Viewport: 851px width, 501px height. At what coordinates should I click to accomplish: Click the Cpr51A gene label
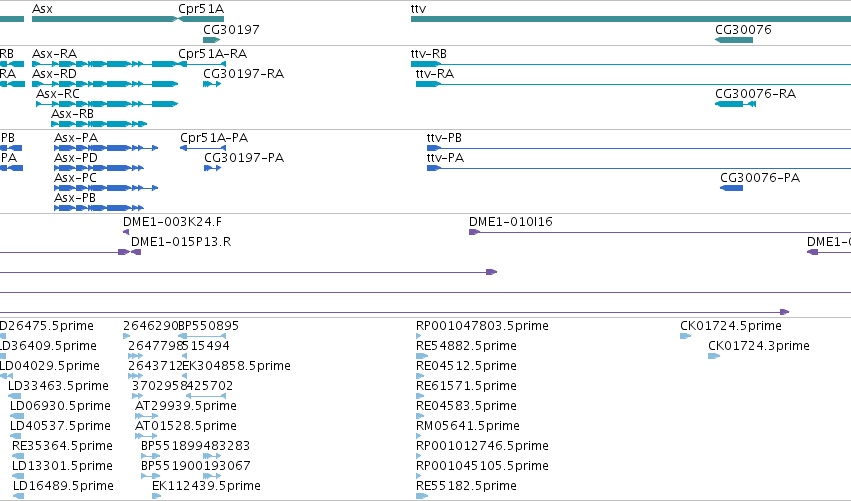pos(201,9)
